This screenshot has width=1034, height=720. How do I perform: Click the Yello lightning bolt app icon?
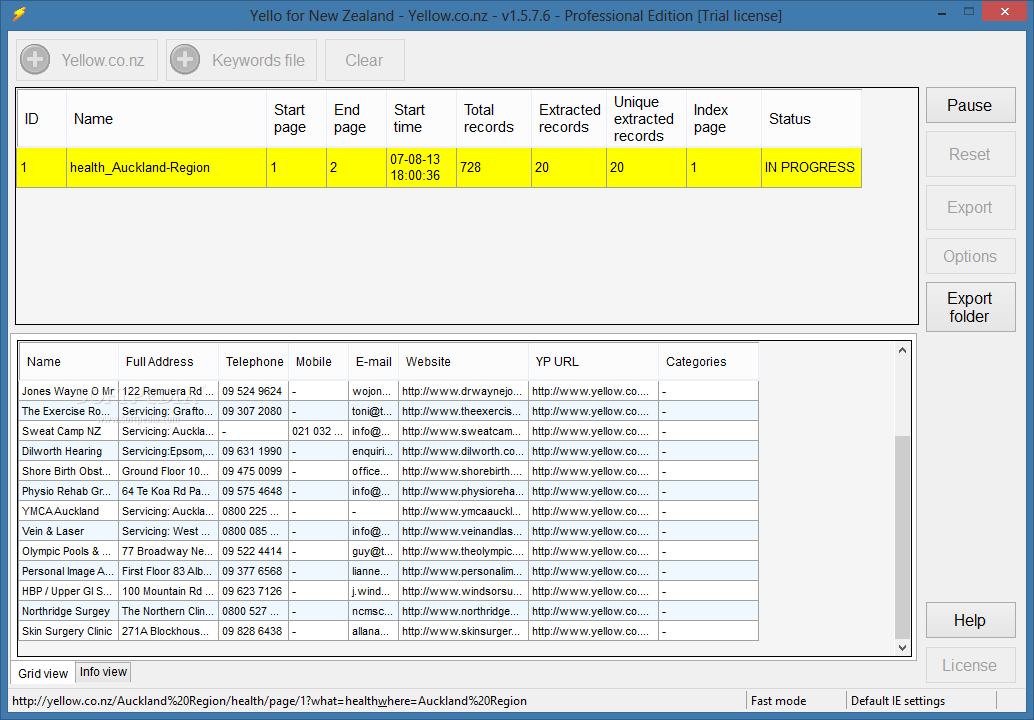click(x=19, y=15)
